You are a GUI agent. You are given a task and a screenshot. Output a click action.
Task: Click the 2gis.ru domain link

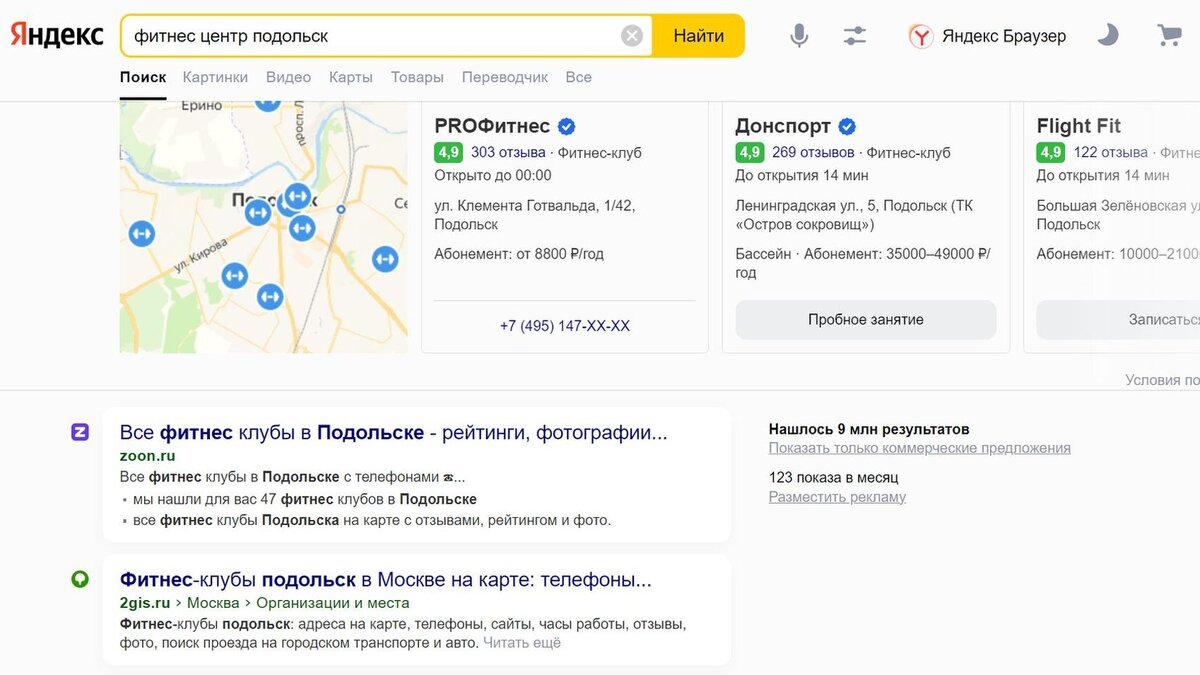144,603
